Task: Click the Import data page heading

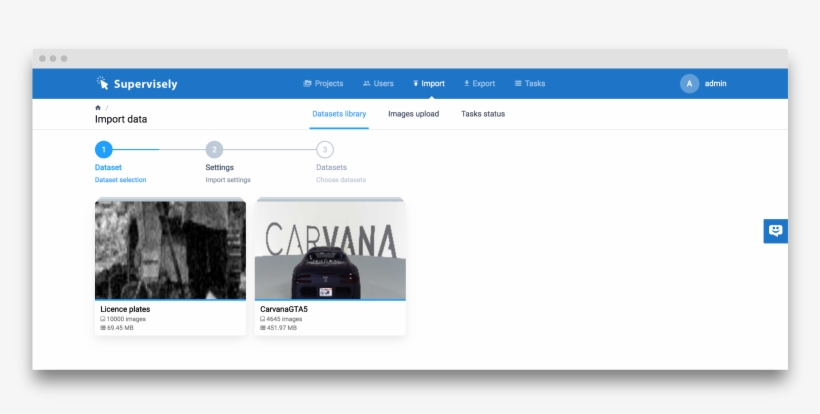Action: (121, 119)
